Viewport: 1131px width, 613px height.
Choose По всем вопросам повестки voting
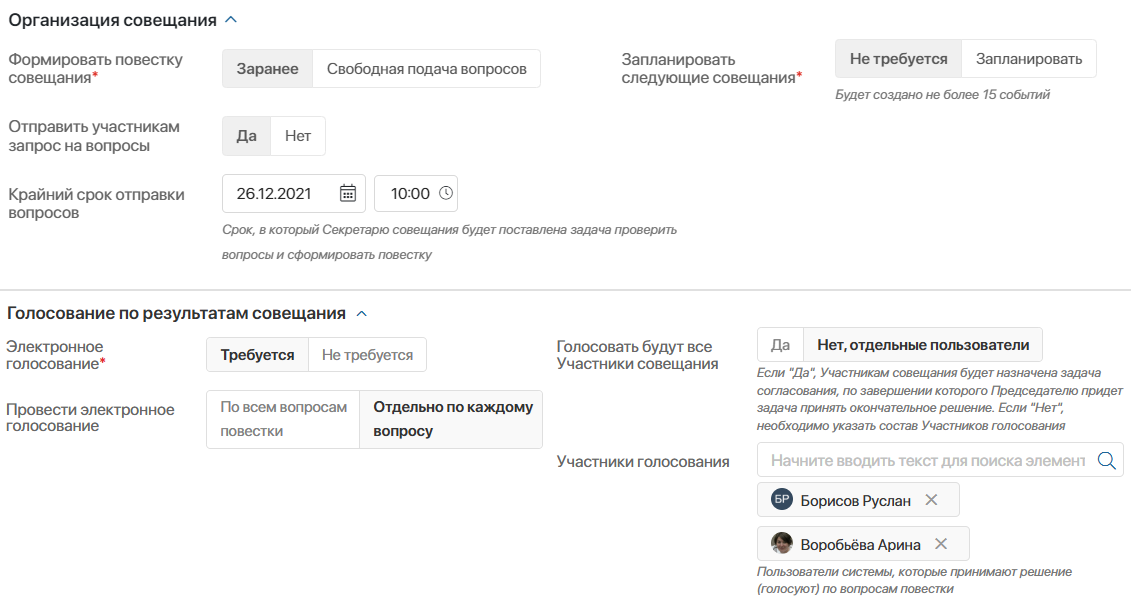point(283,419)
